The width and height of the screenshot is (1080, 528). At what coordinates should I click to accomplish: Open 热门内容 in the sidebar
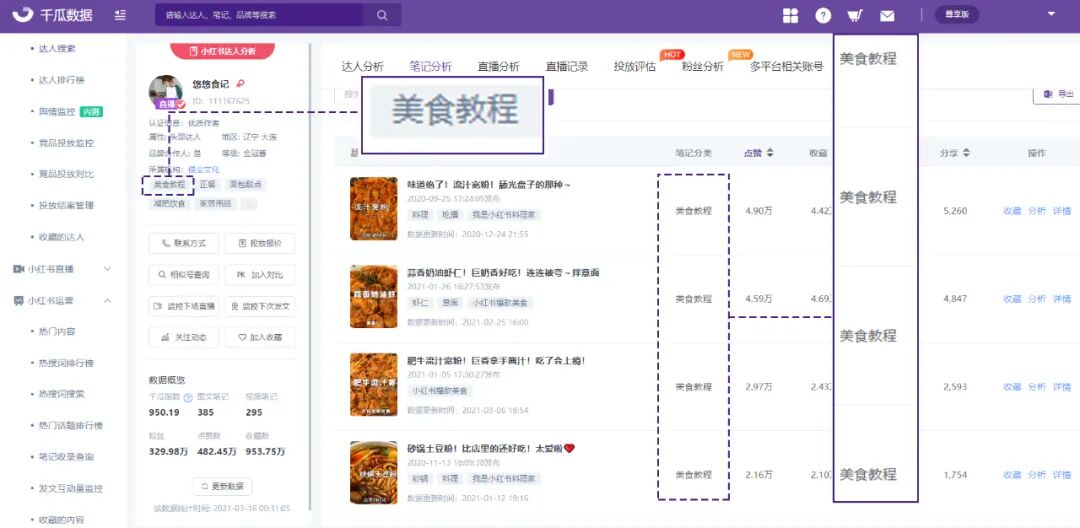57,331
